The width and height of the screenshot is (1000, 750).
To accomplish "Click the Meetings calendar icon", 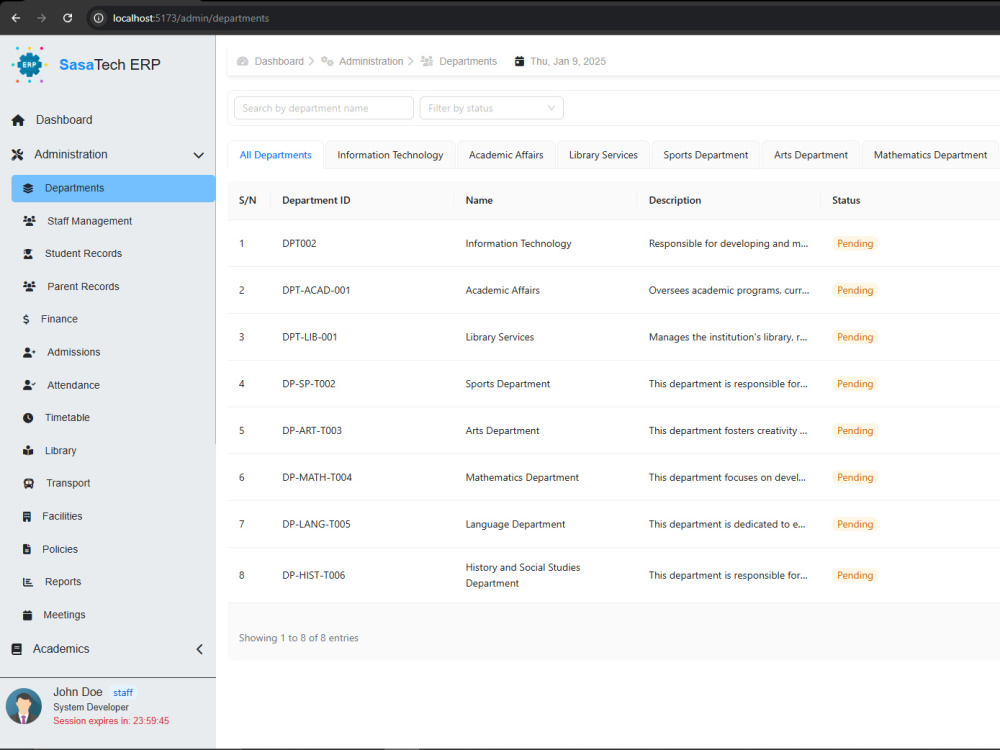I will (27, 615).
